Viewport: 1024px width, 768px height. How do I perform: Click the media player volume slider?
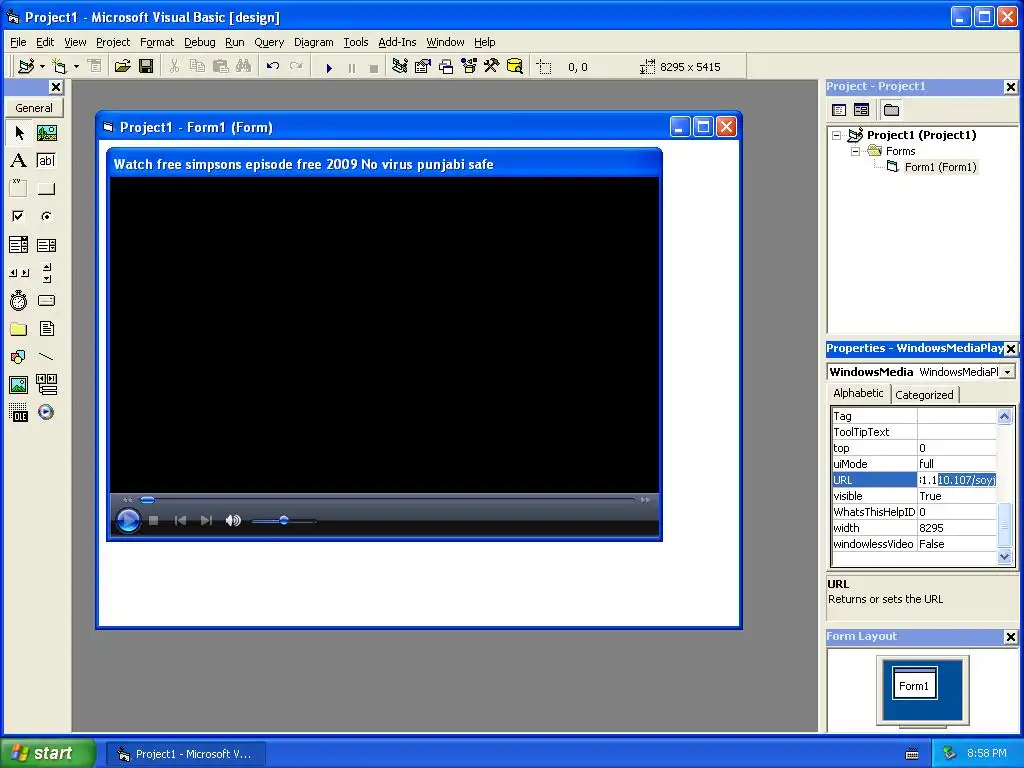(x=283, y=520)
